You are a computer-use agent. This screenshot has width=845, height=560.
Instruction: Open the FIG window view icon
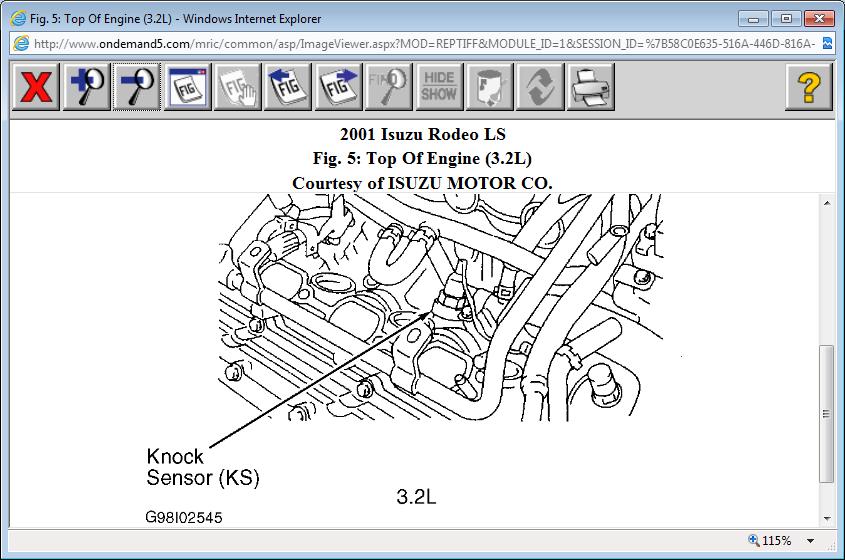(188, 87)
